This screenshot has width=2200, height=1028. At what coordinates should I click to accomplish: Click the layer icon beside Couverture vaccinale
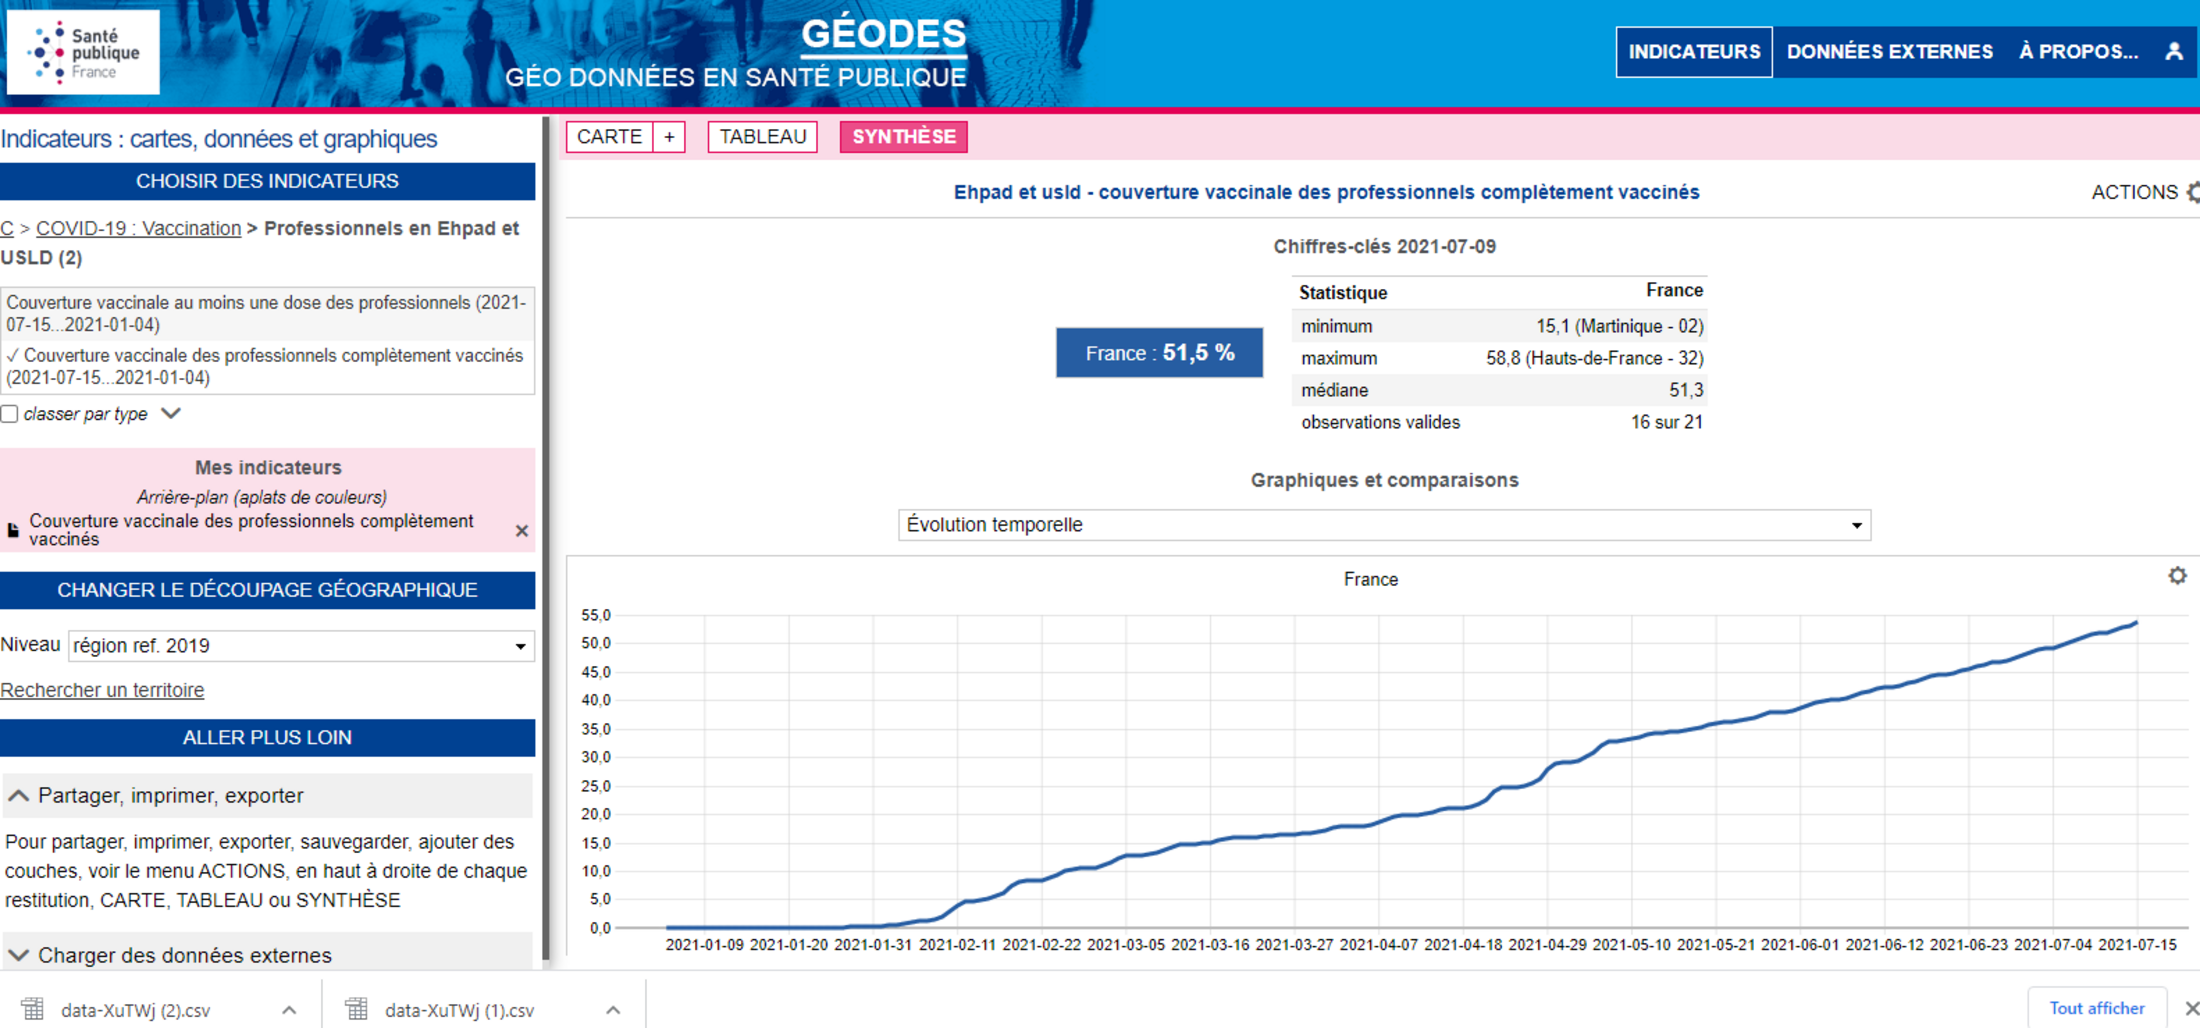pyautogui.click(x=13, y=530)
